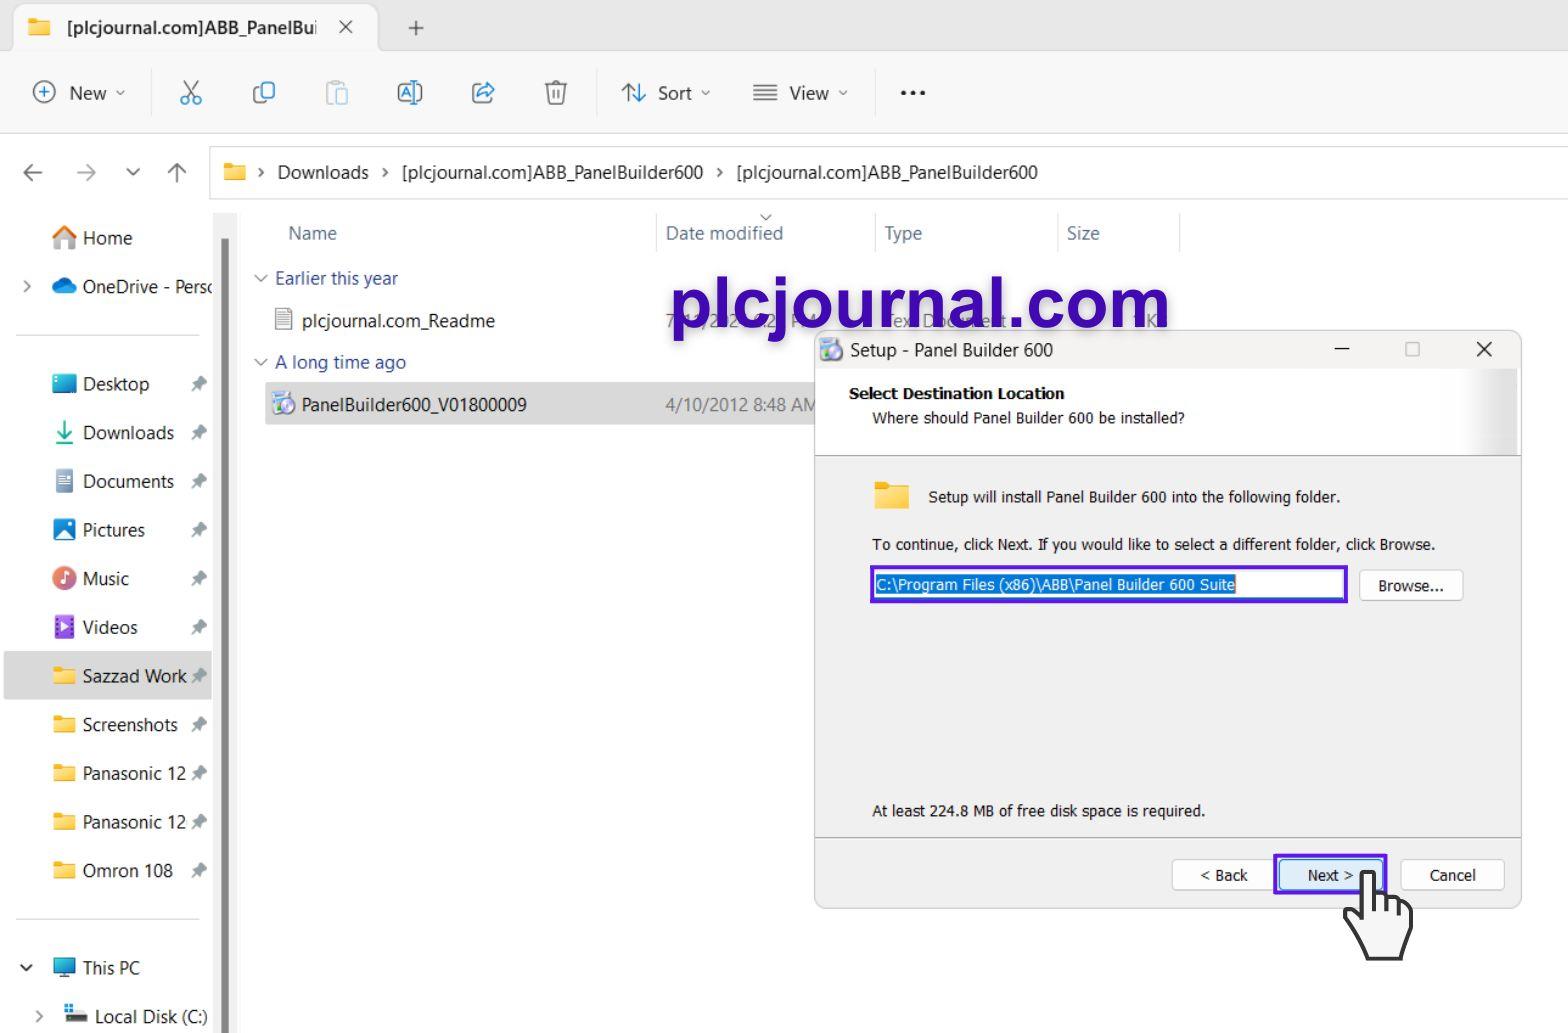1568x1033 pixels.
Task: Collapse the Earlier this year group
Action: tap(261, 278)
